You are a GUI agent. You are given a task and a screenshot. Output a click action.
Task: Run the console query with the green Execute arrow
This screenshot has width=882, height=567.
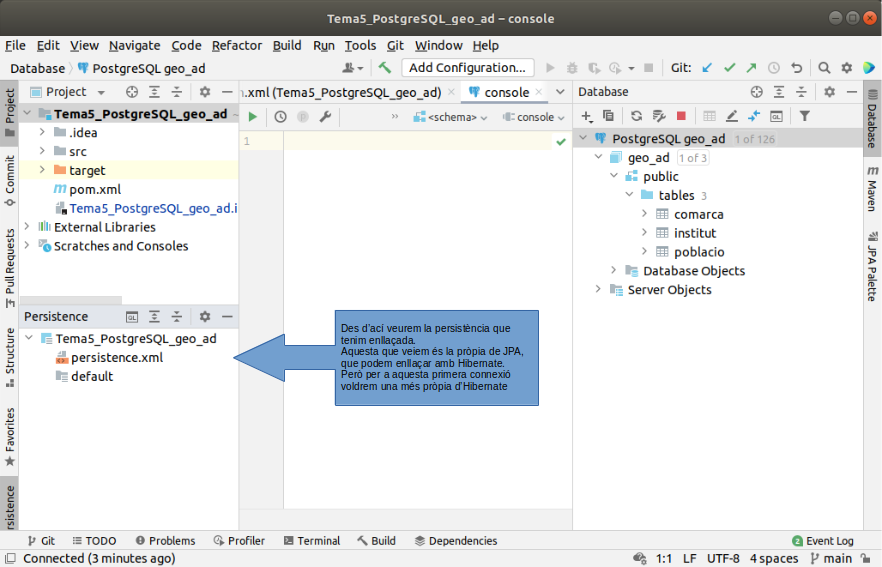(253, 116)
